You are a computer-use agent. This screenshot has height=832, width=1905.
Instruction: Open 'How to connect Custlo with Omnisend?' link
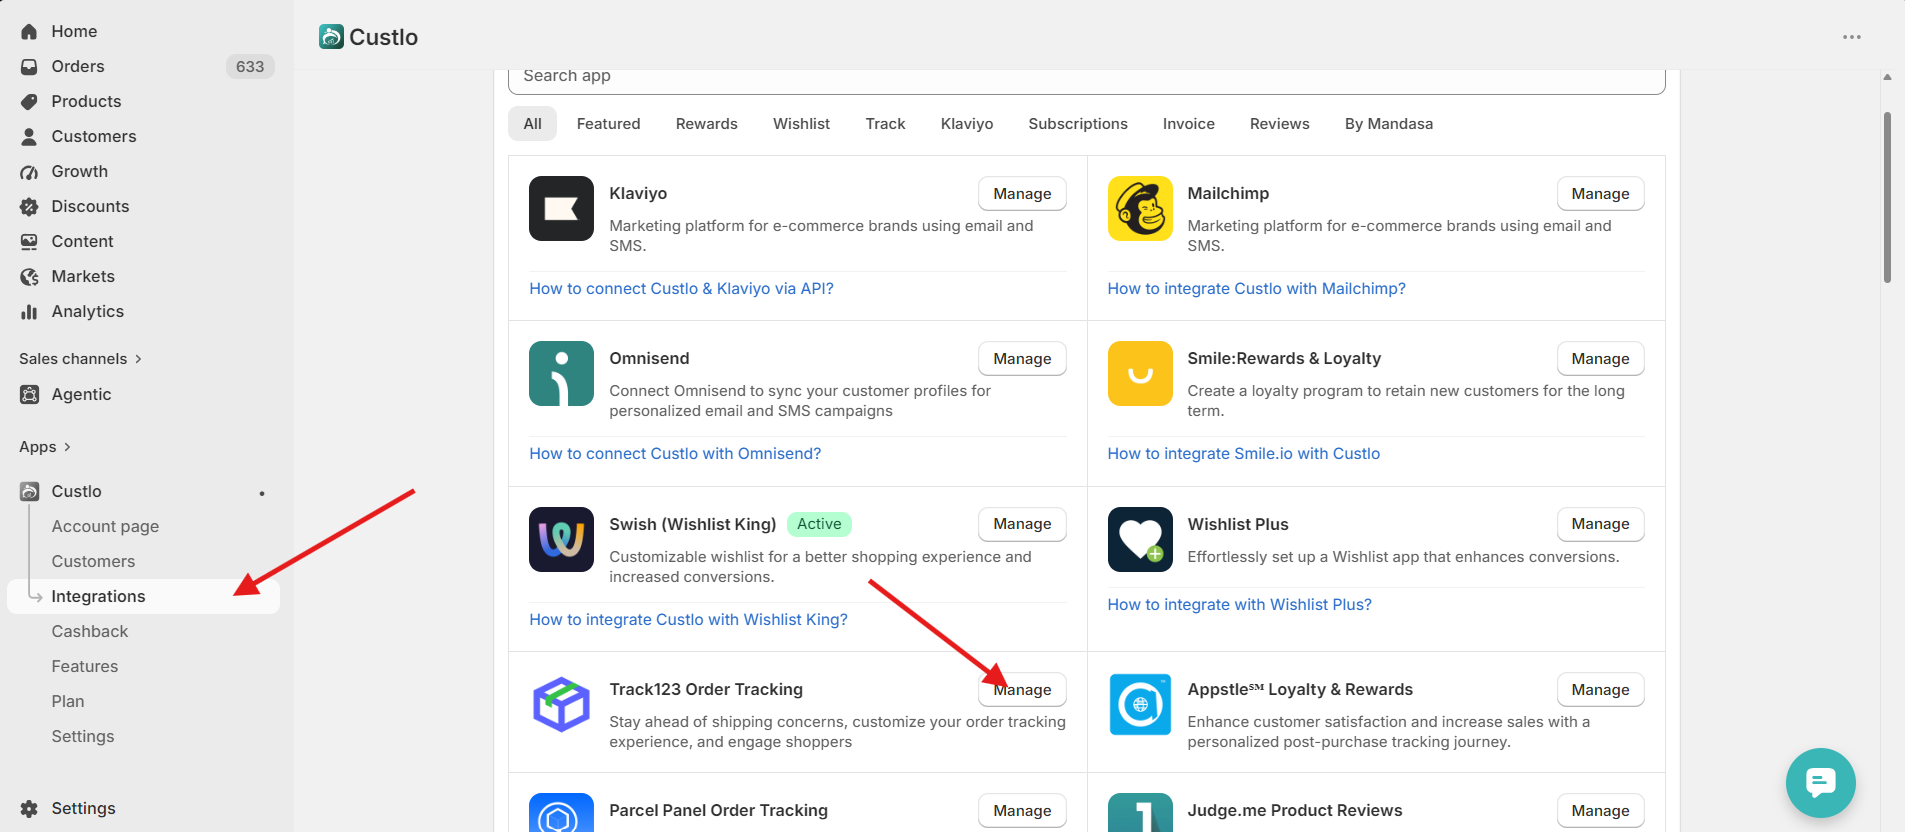(x=675, y=454)
